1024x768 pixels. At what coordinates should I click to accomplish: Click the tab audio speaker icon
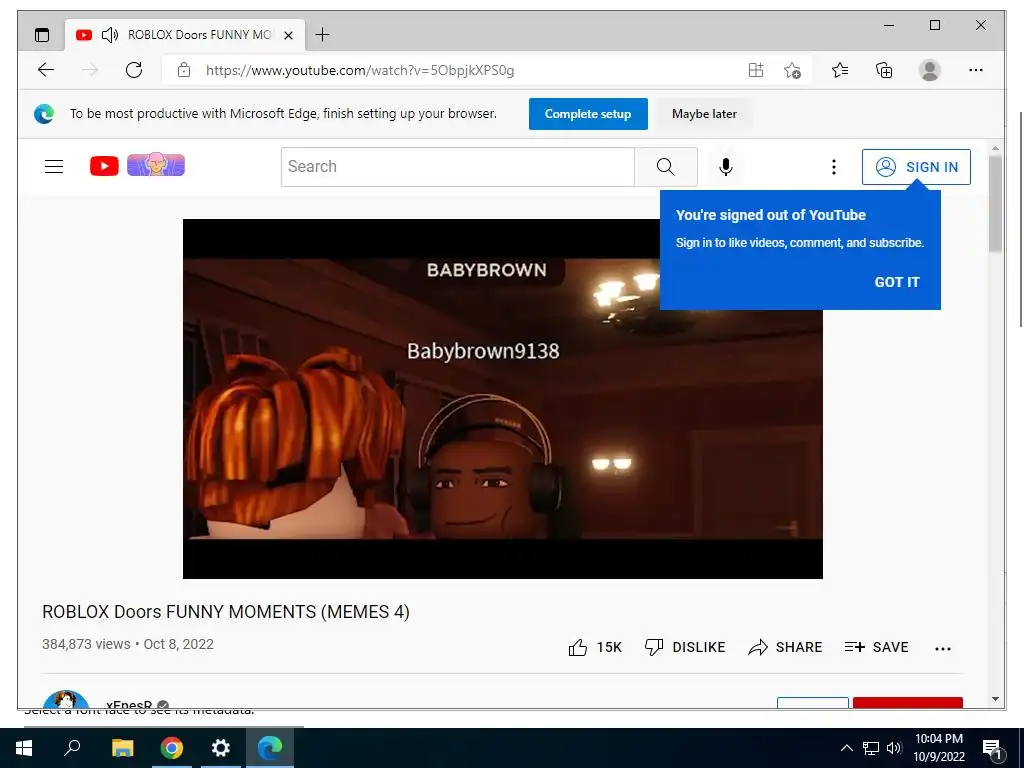click(110, 35)
